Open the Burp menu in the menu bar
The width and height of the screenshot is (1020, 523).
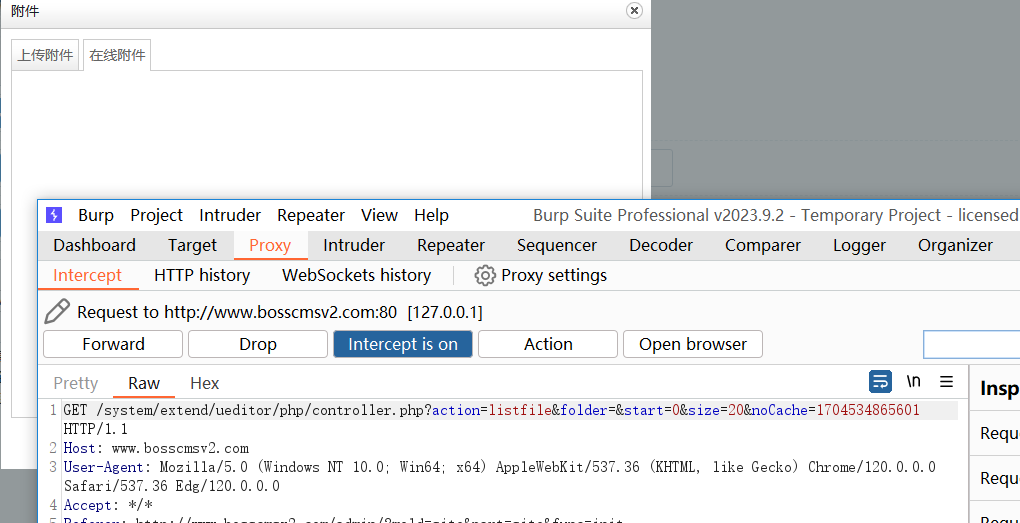point(96,215)
